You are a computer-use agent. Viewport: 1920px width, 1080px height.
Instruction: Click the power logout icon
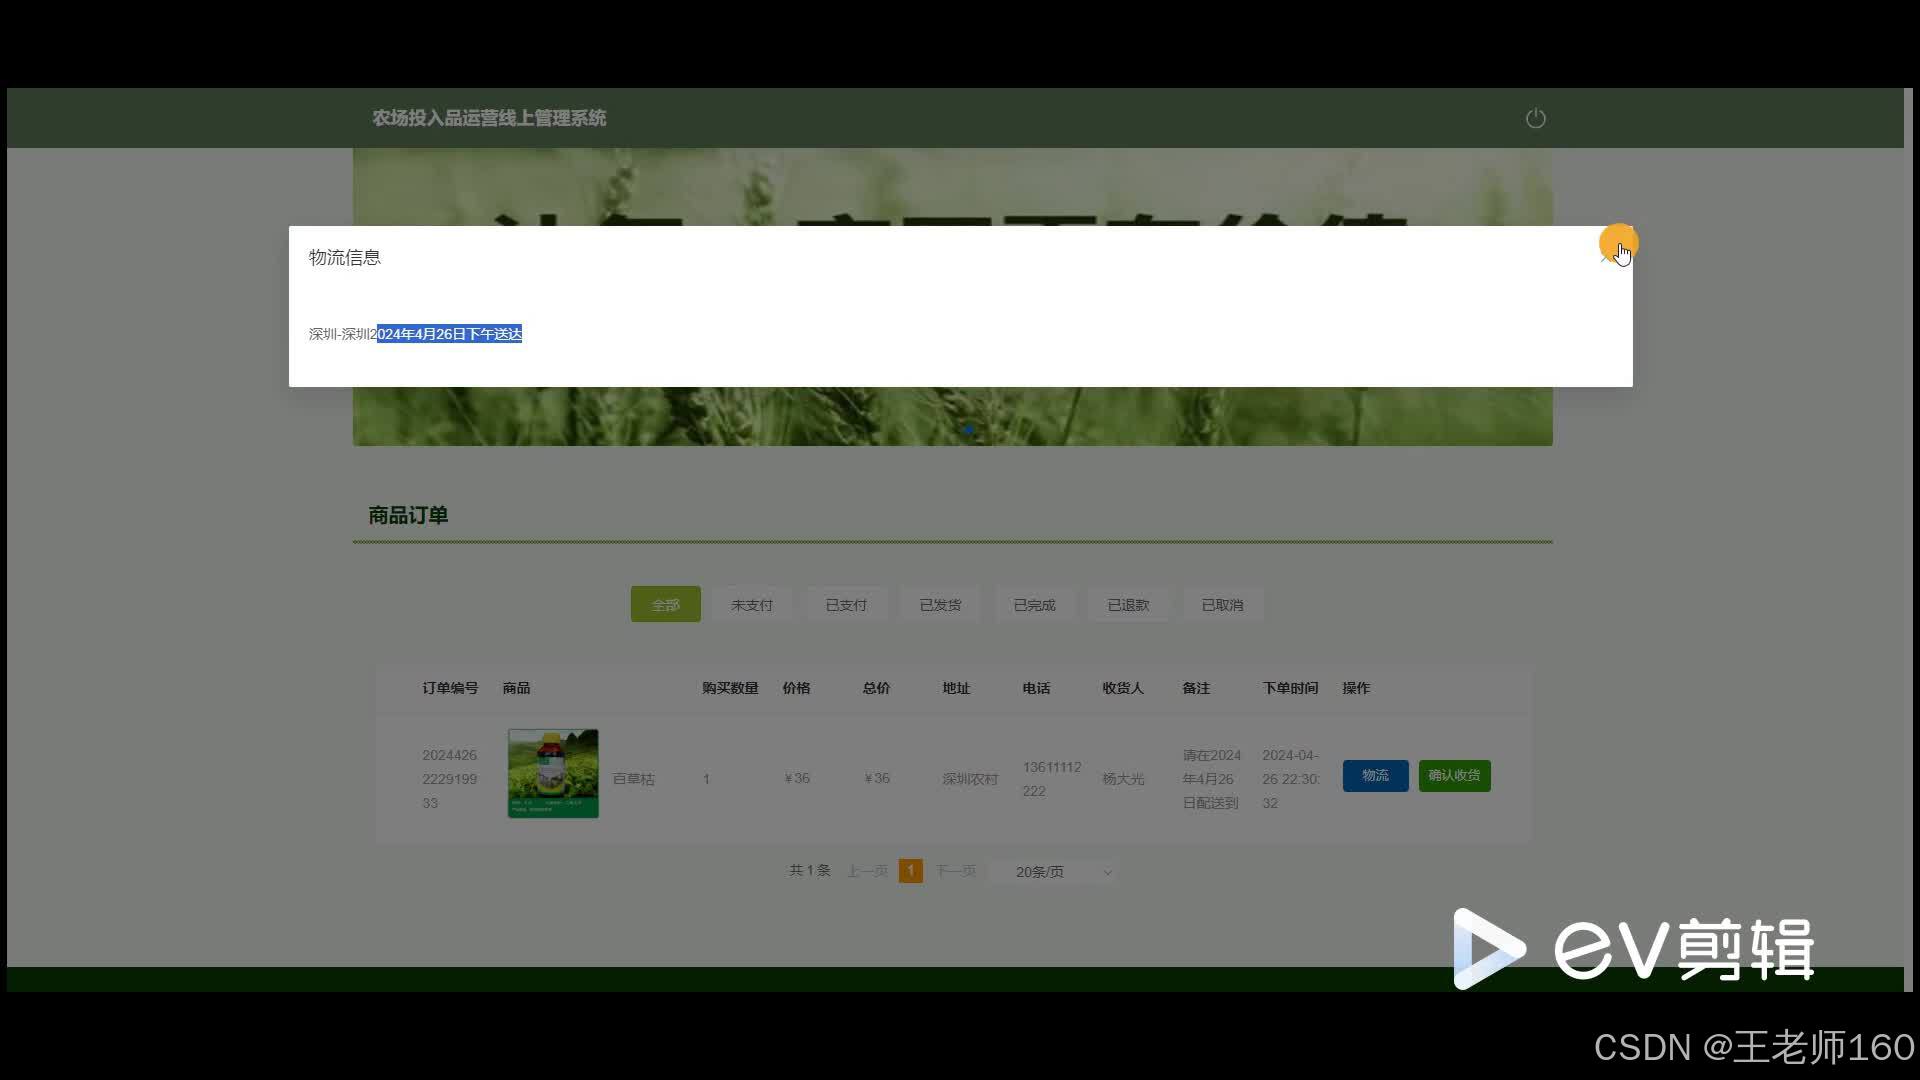(x=1535, y=119)
